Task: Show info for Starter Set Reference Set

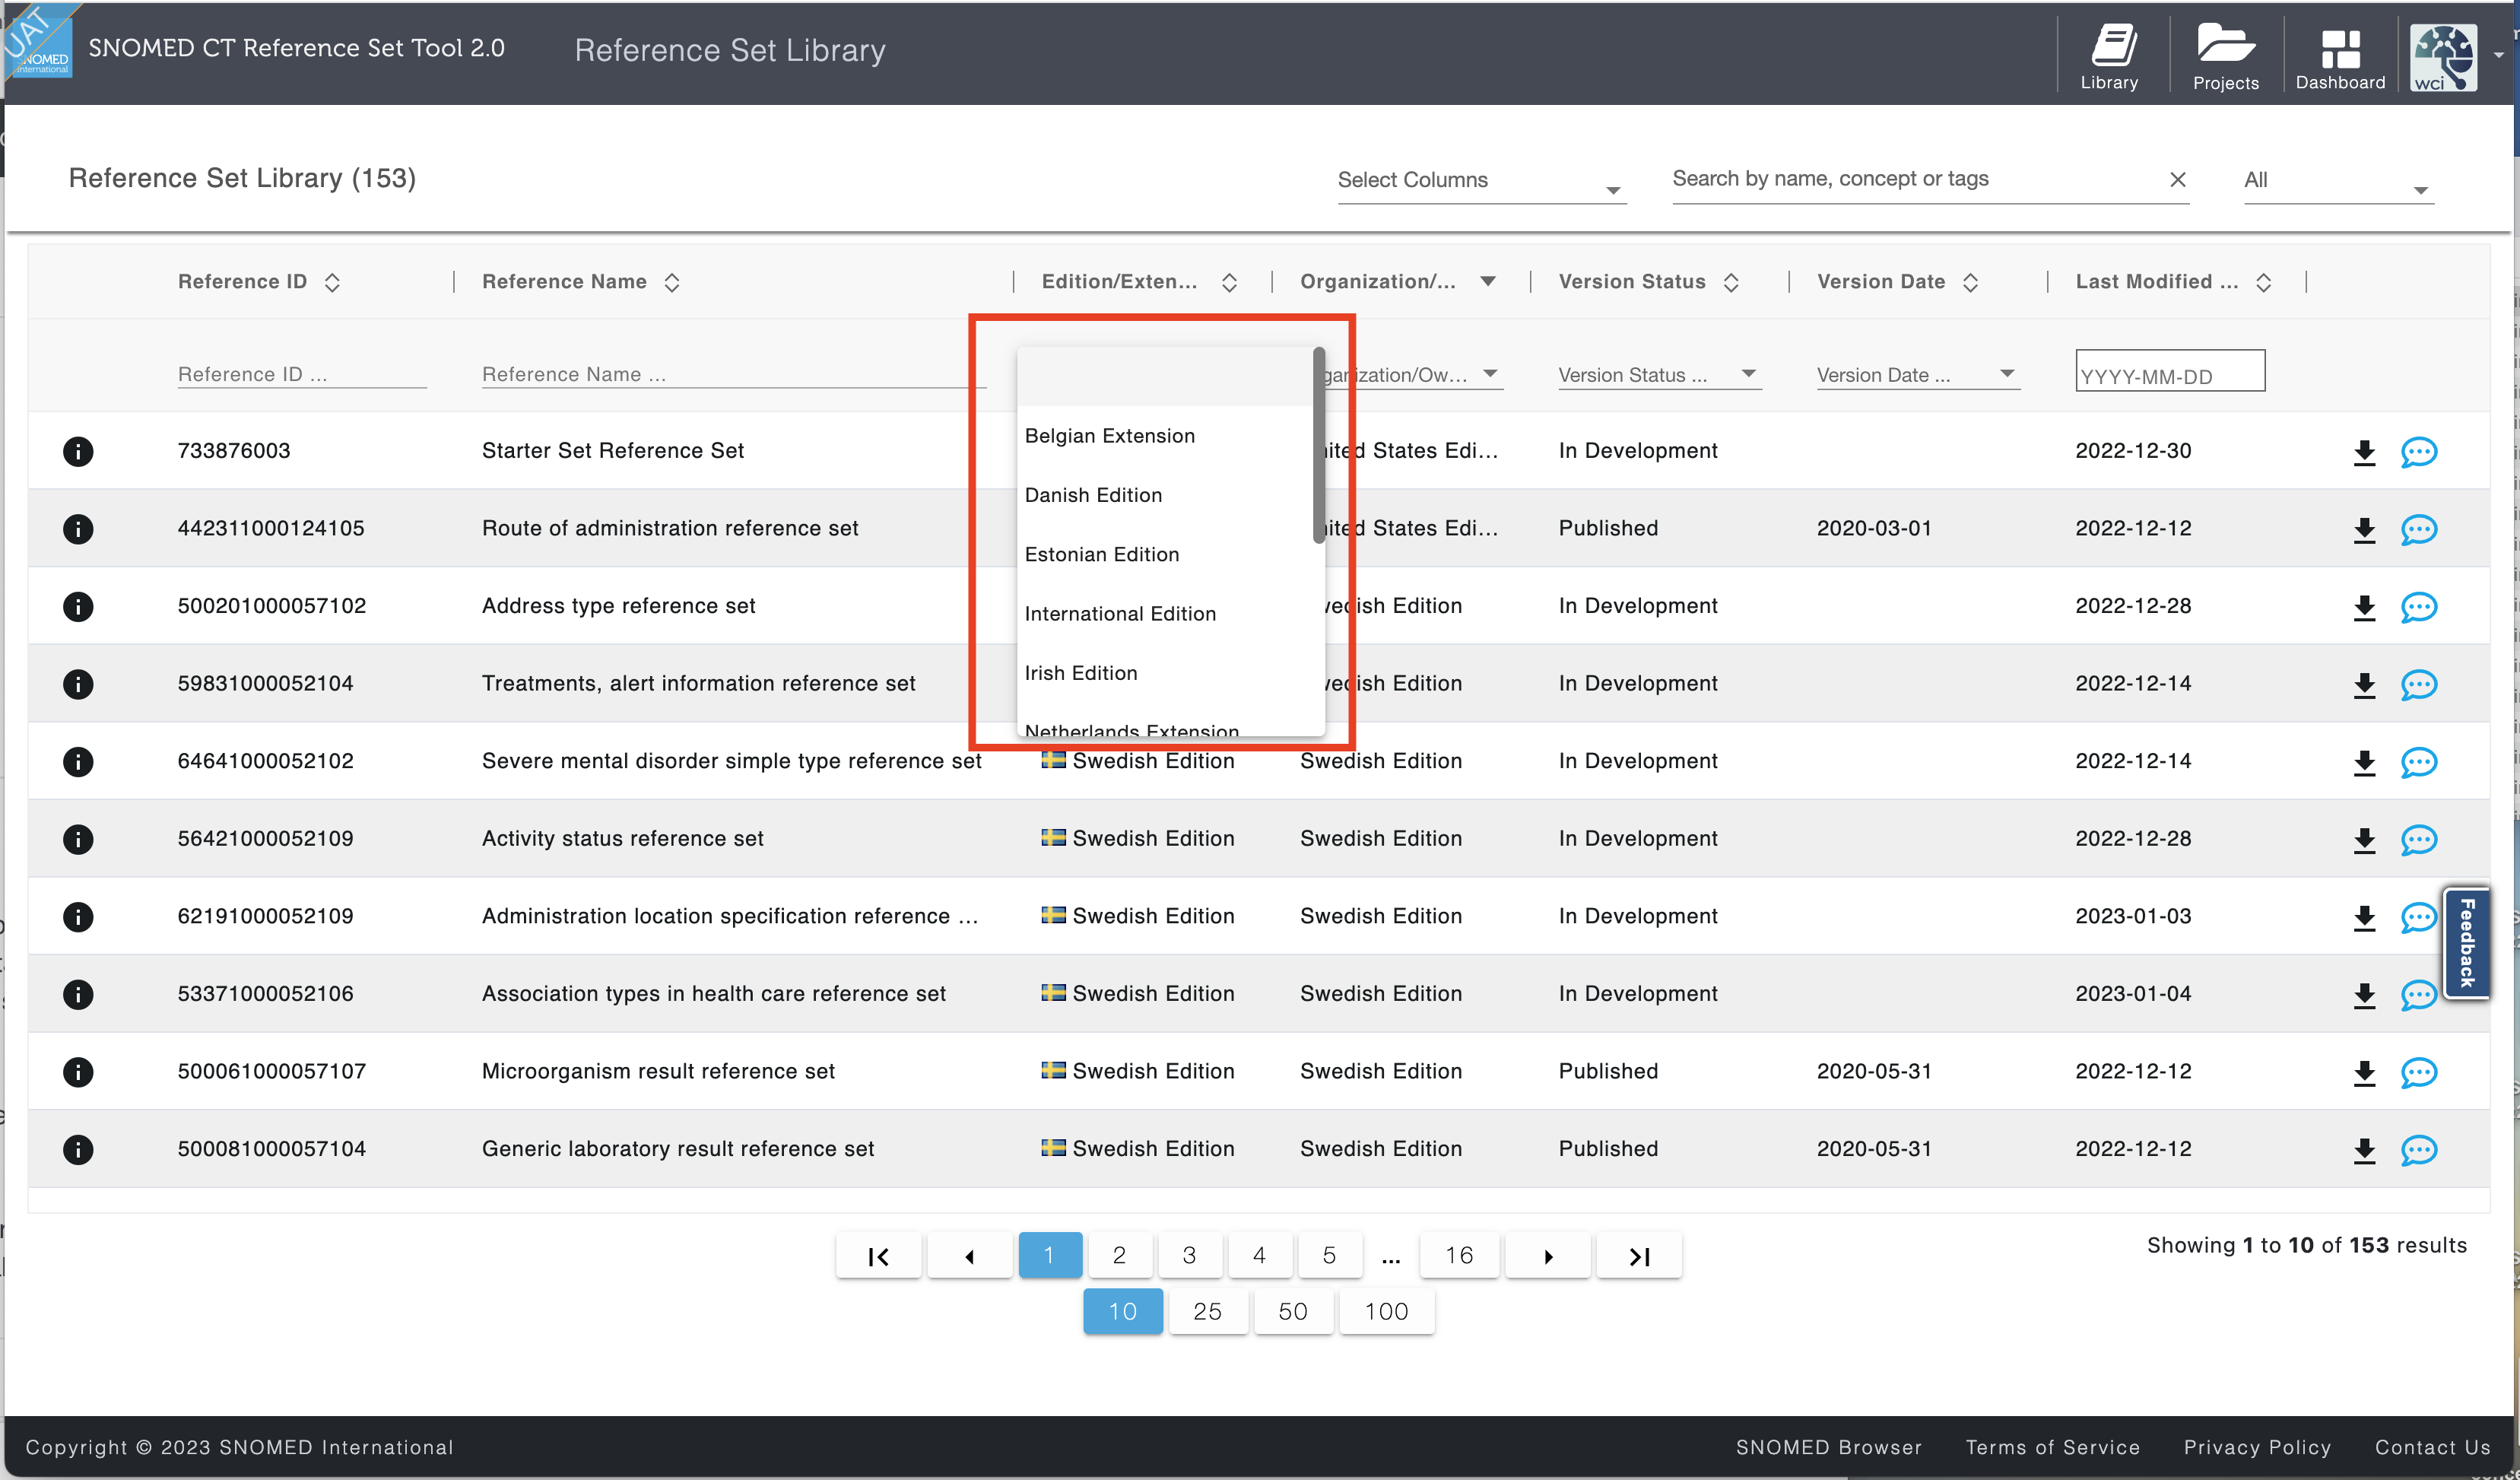Action: point(78,451)
